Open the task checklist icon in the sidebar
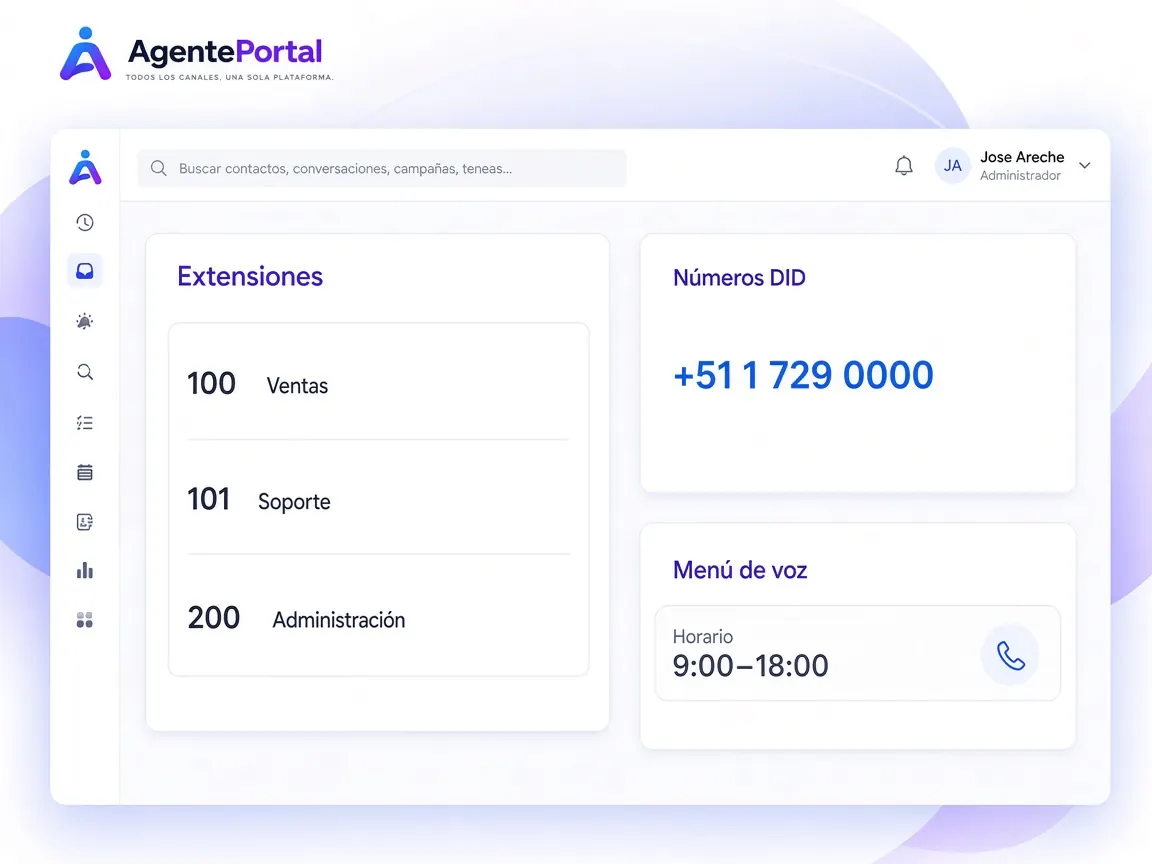The width and height of the screenshot is (1152, 864). [x=85, y=422]
